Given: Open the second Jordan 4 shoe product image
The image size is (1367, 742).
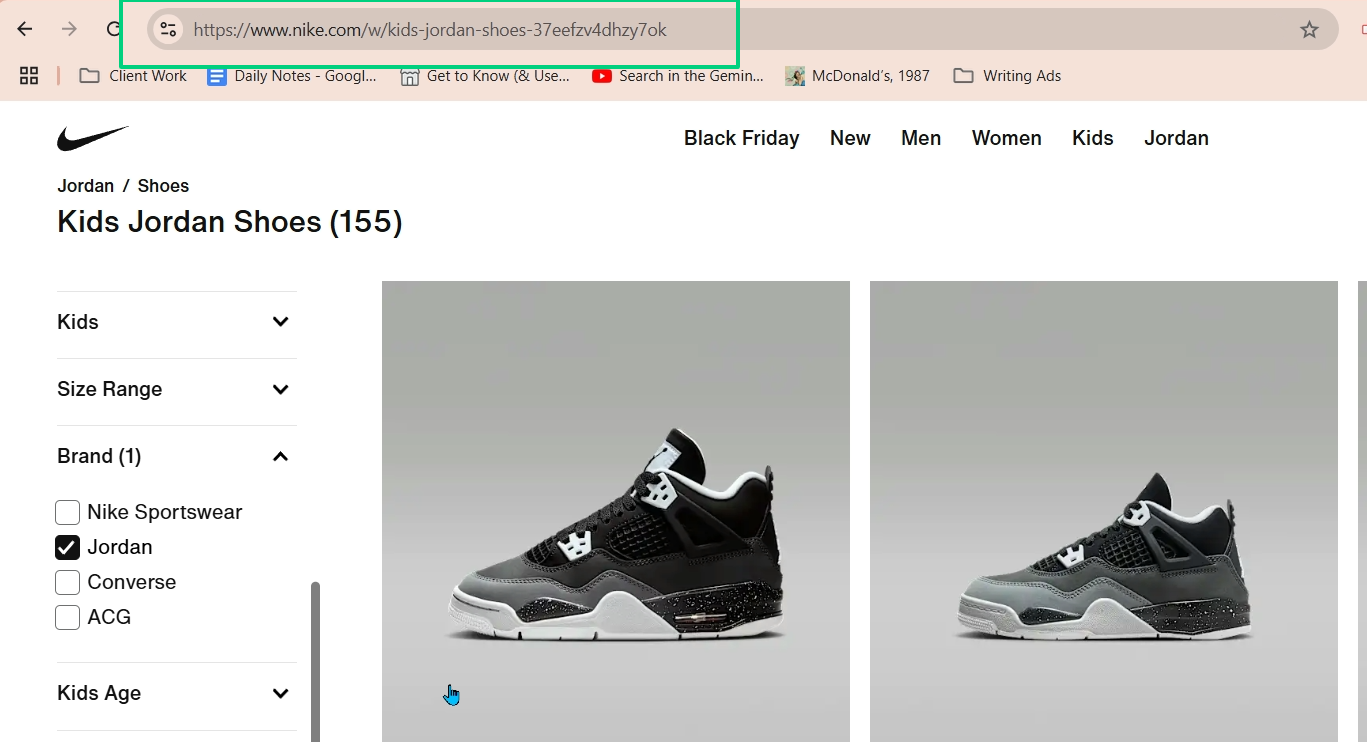Looking at the screenshot, I should pos(1104,511).
